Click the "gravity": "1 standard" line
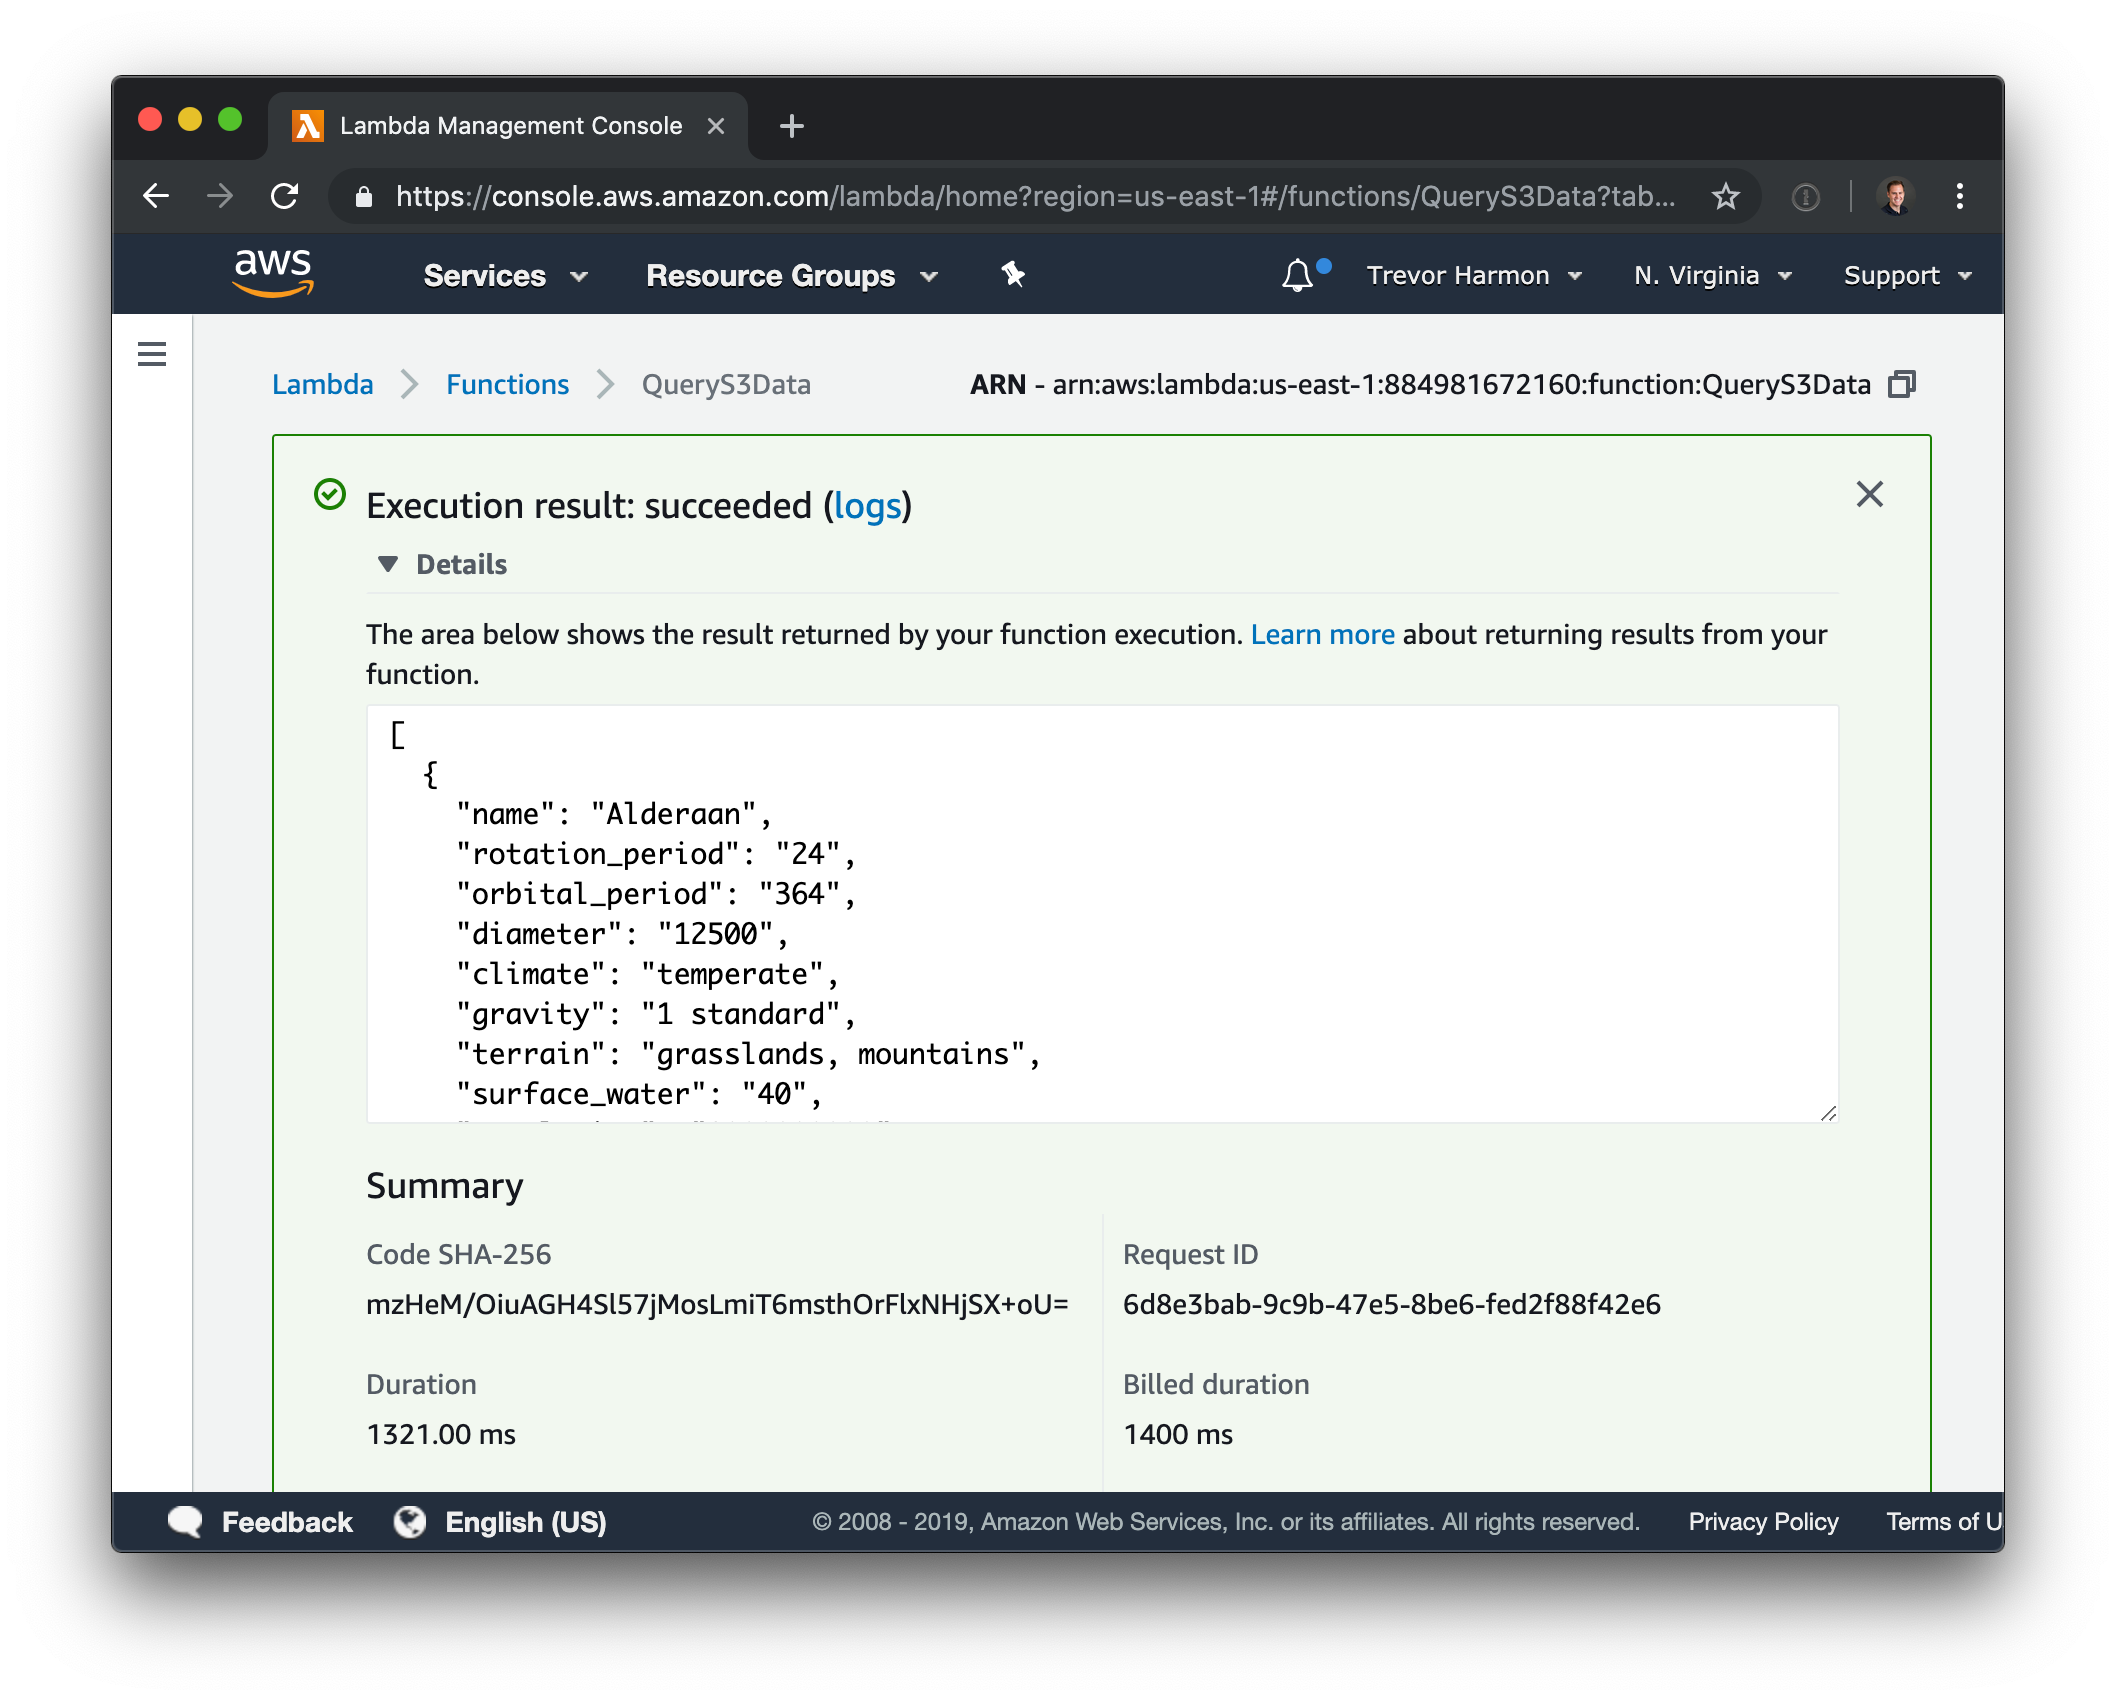 point(656,1014)
